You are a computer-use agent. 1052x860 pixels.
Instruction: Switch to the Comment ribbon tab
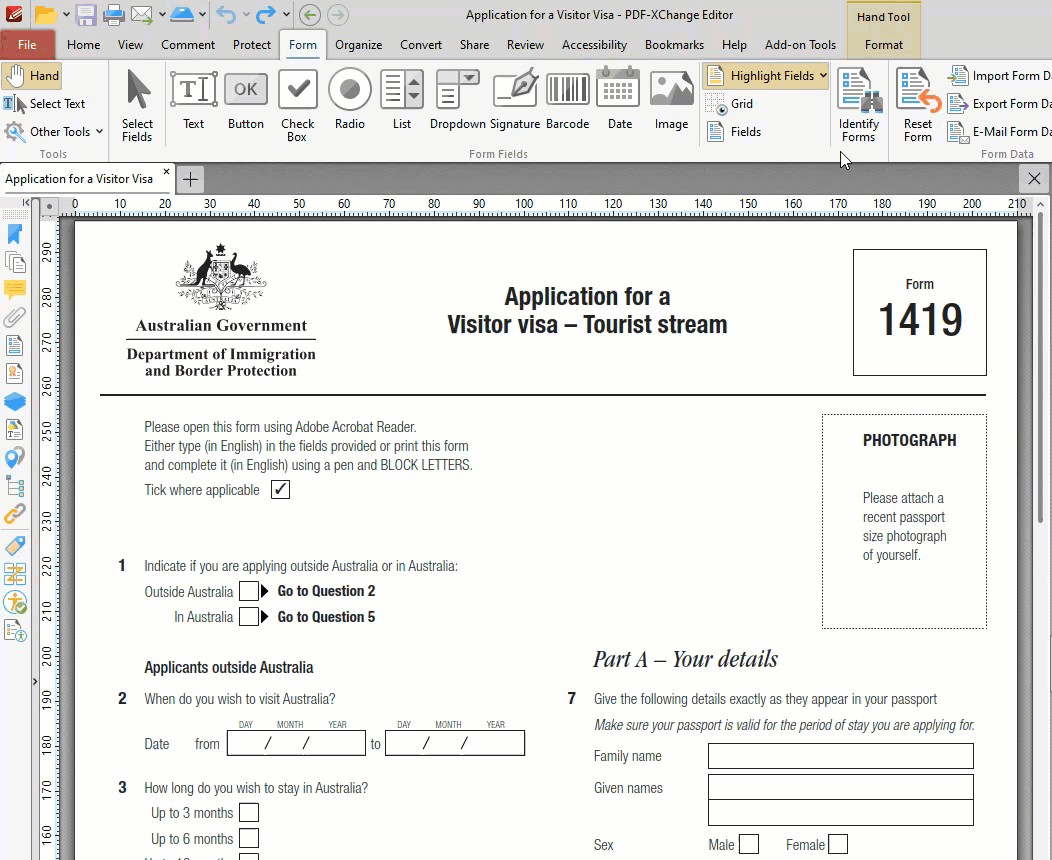pos(188,45)
